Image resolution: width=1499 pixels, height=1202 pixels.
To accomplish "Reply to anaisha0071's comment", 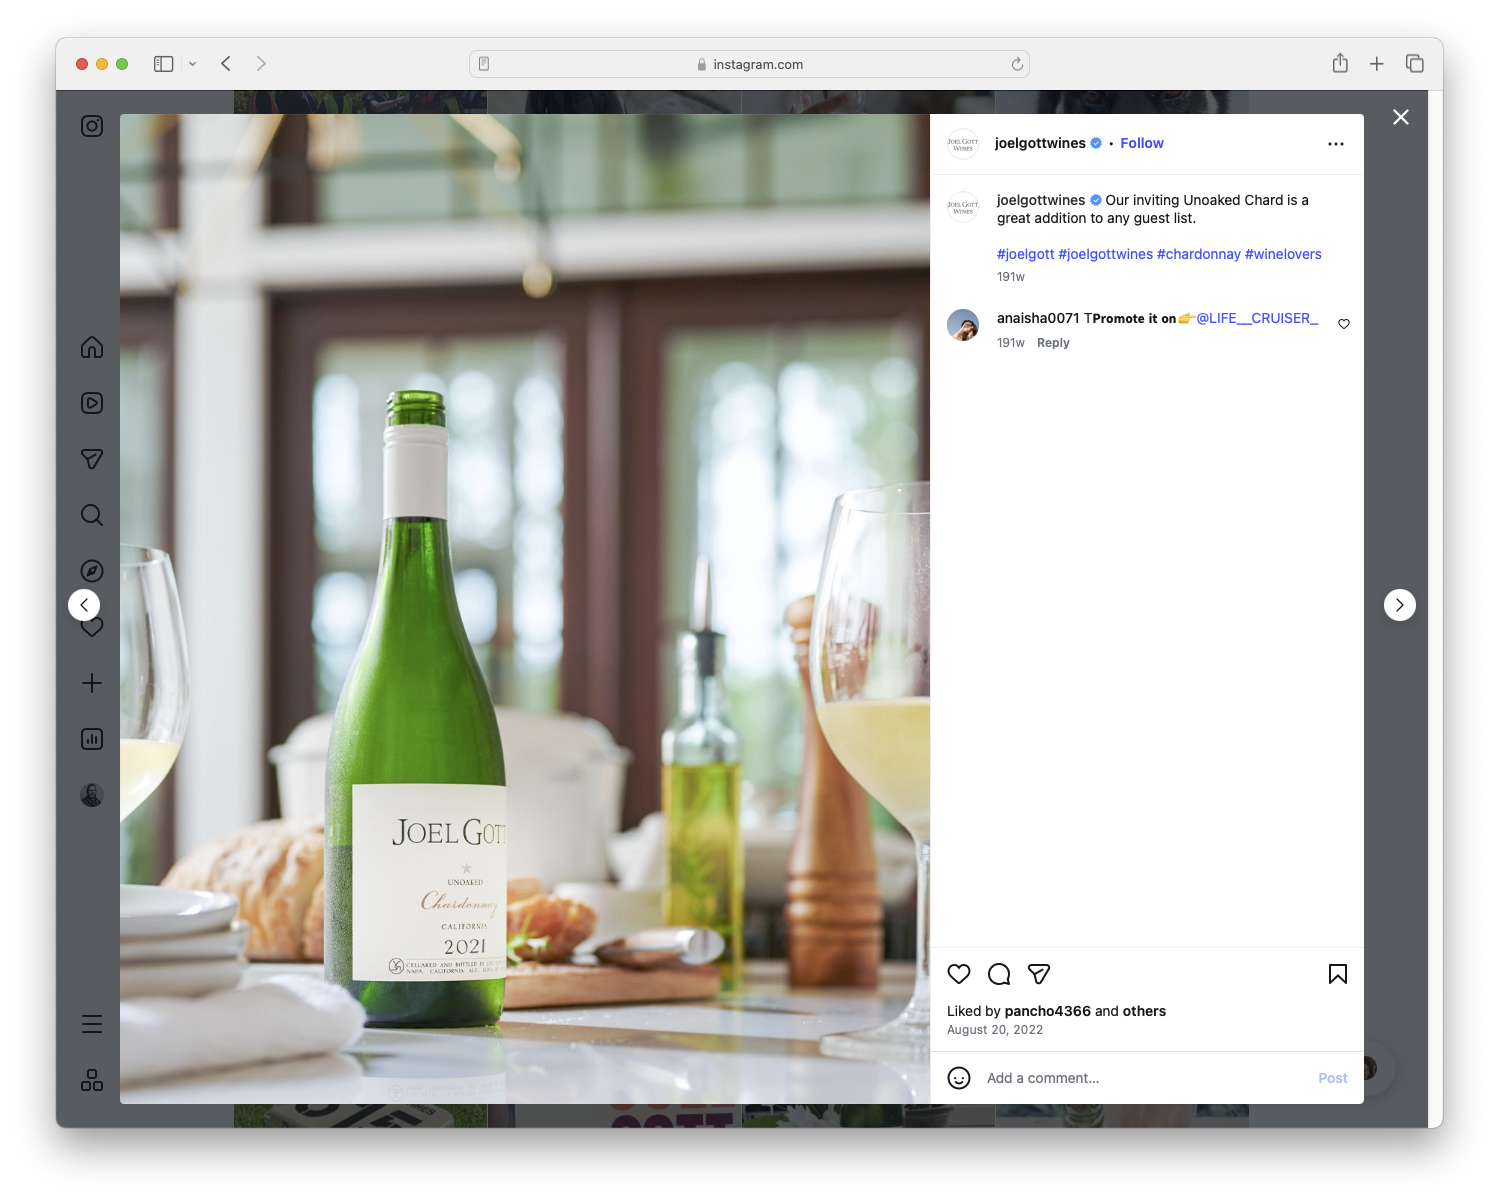I will pyautogui.click(x=1053, y=343).
